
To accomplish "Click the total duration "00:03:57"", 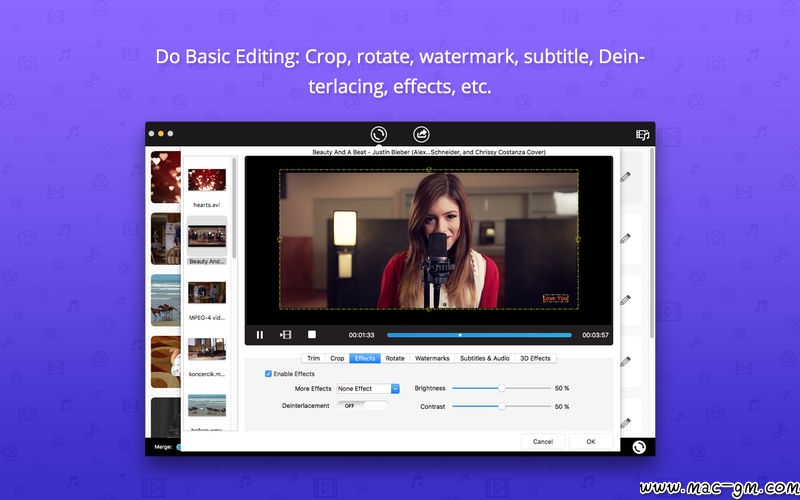I will point(595,335).
